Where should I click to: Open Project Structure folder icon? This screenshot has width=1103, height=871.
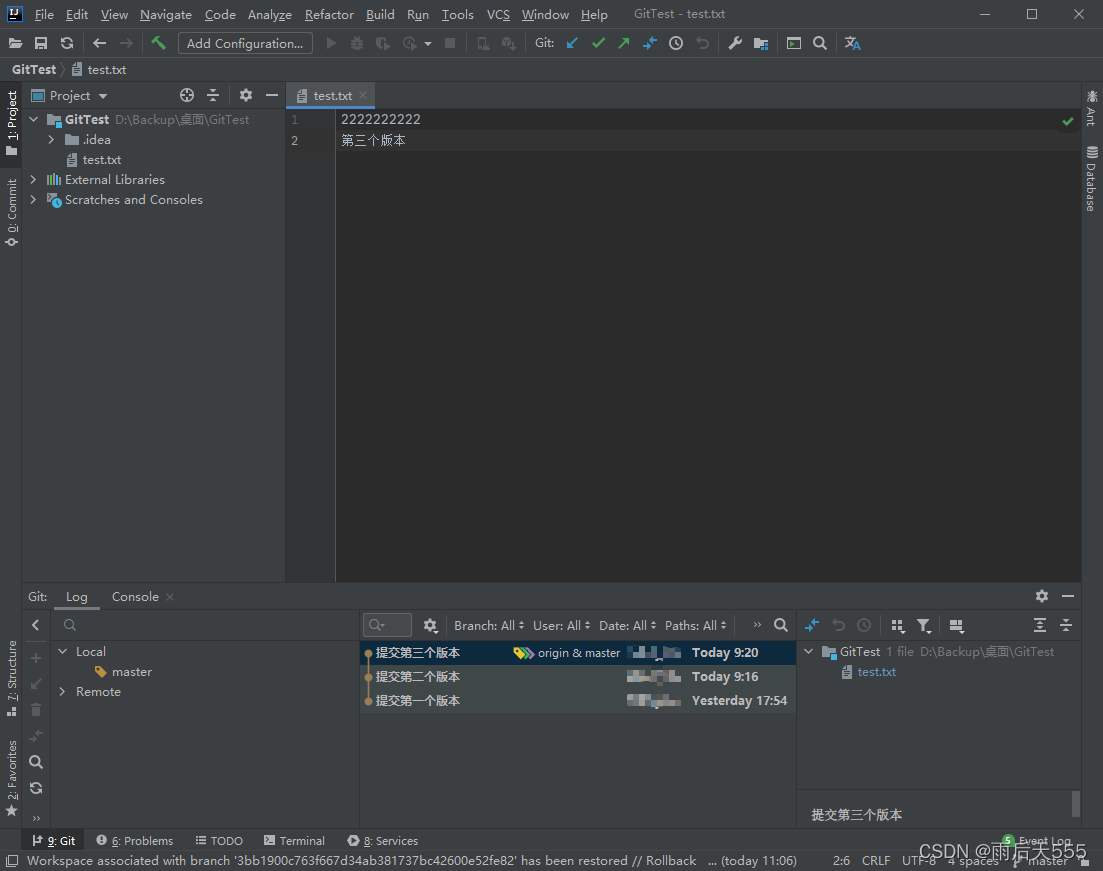(x=760, y=44)
